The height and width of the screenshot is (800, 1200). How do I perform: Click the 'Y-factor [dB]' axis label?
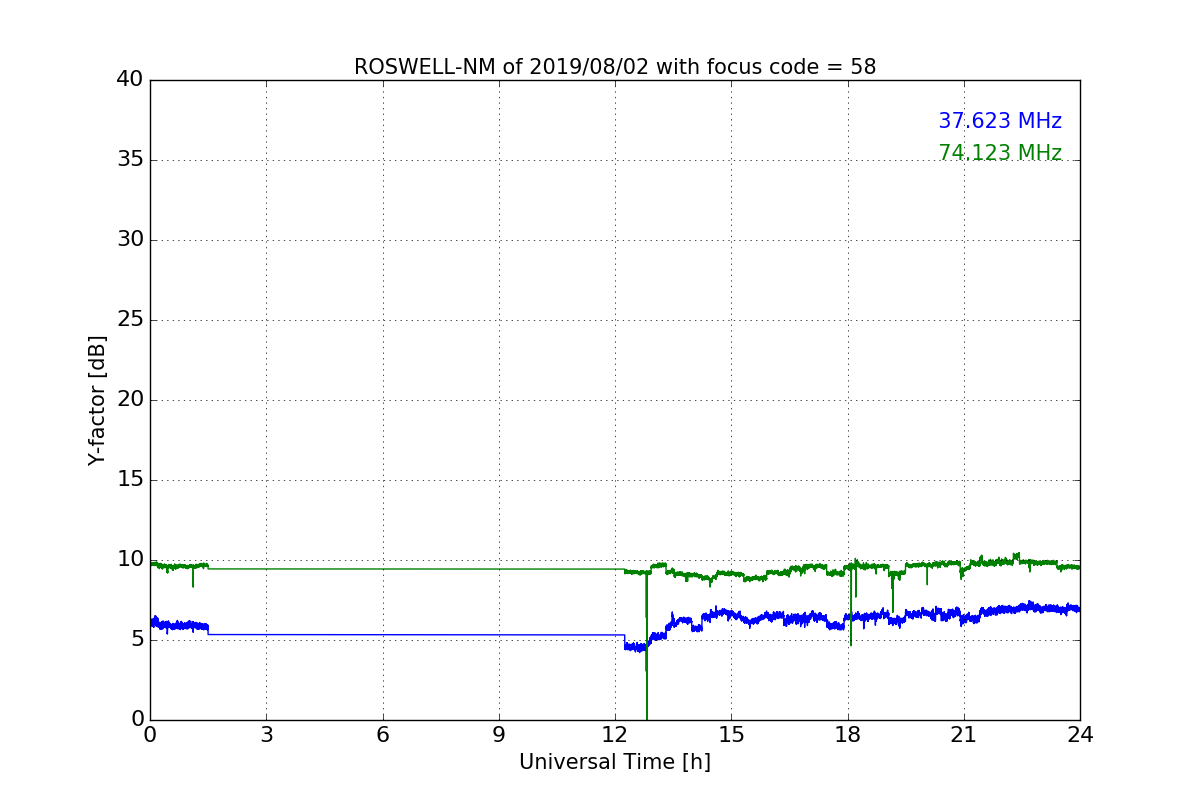(x=97, y=400)
